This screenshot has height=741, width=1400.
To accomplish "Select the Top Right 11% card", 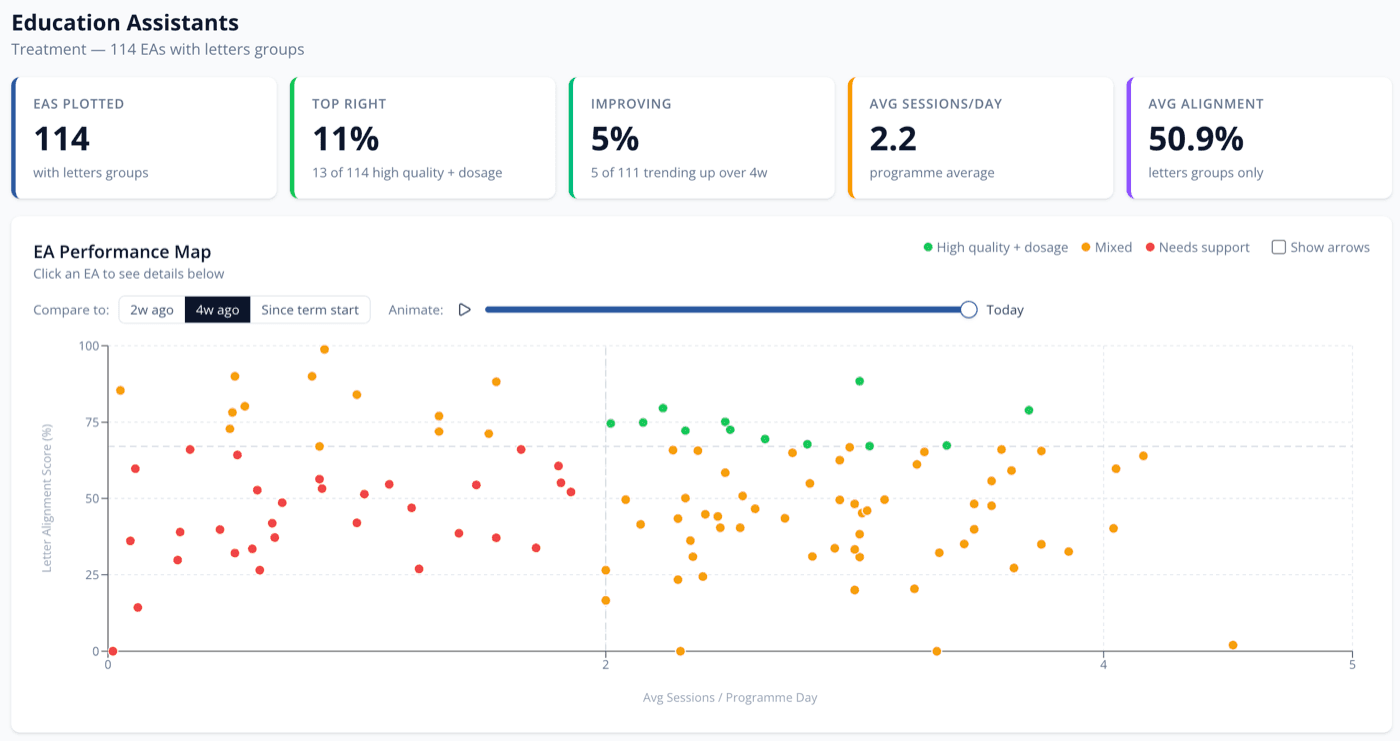I will [x=422, y=138].
